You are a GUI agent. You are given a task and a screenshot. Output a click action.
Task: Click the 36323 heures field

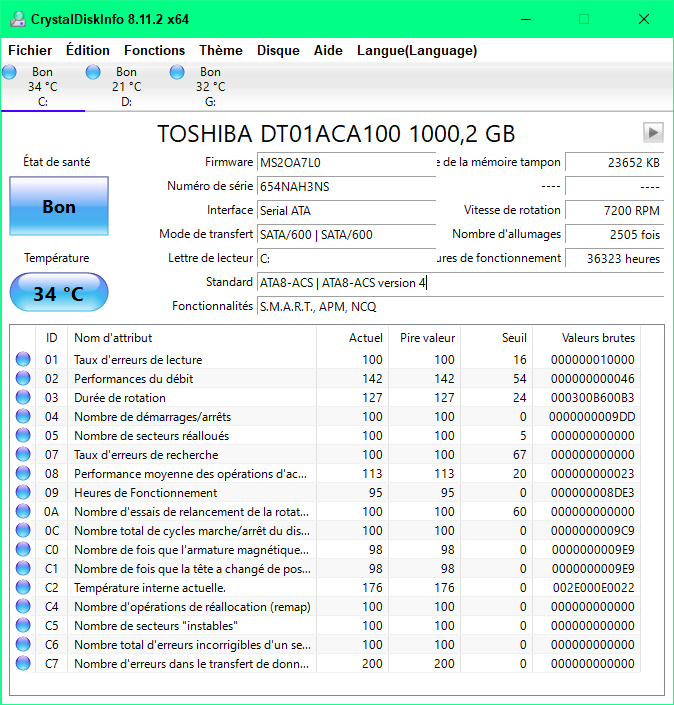coord(614,259)
